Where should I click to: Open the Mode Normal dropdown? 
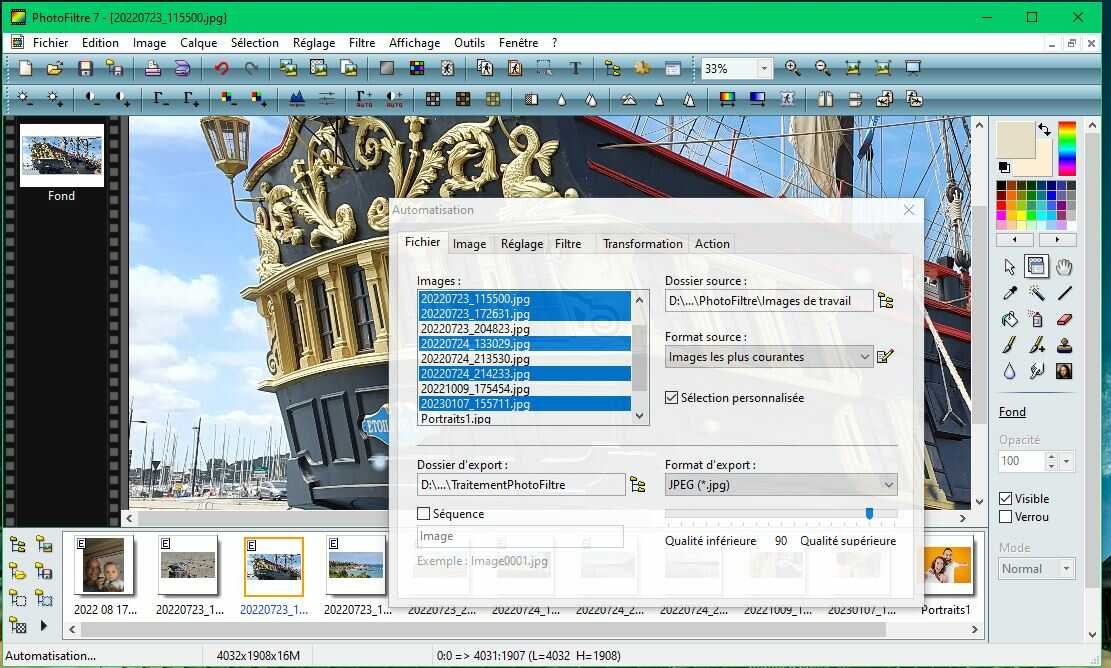(x=1037, y=569)
